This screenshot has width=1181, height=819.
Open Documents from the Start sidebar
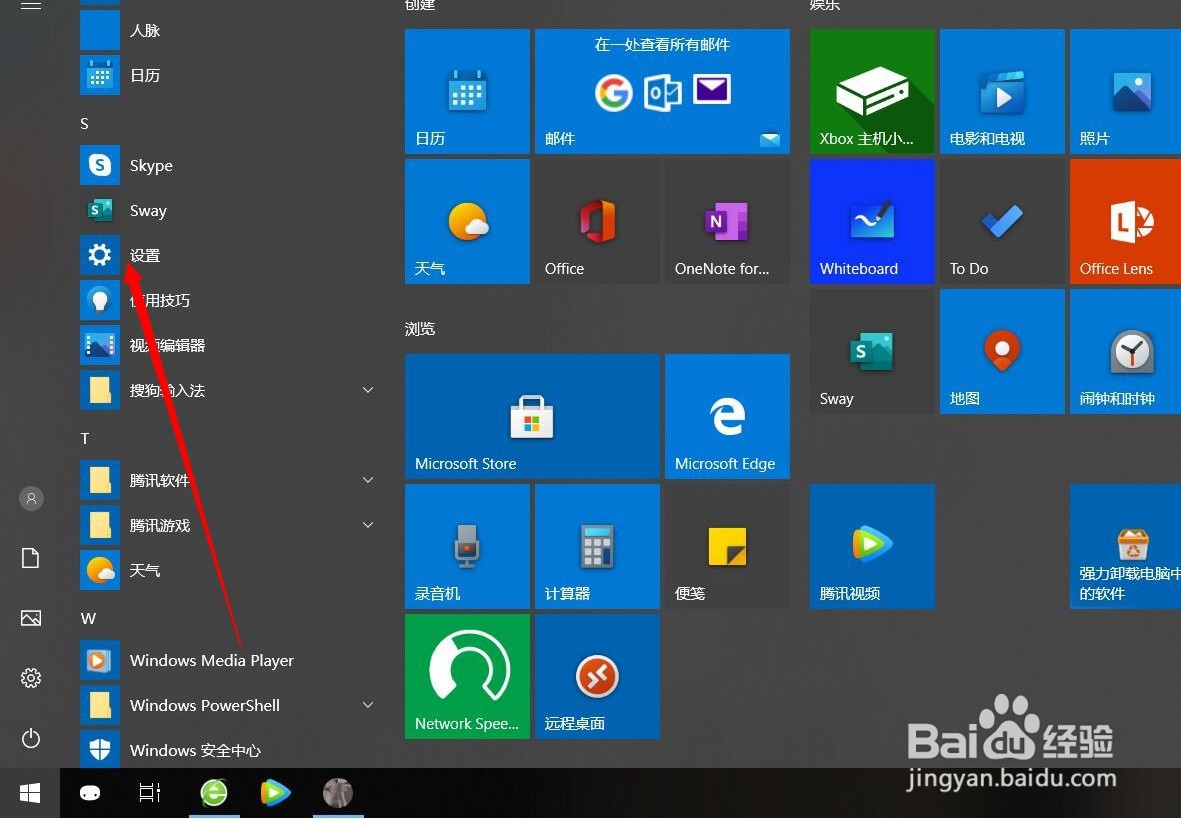tap(31, 558)
